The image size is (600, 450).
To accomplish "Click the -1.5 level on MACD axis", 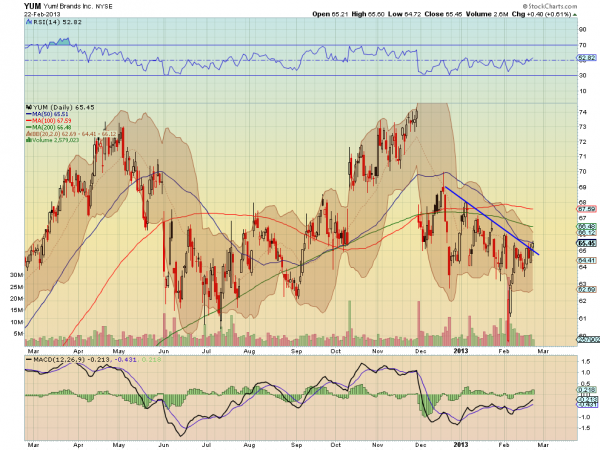I will click(584, 428).
